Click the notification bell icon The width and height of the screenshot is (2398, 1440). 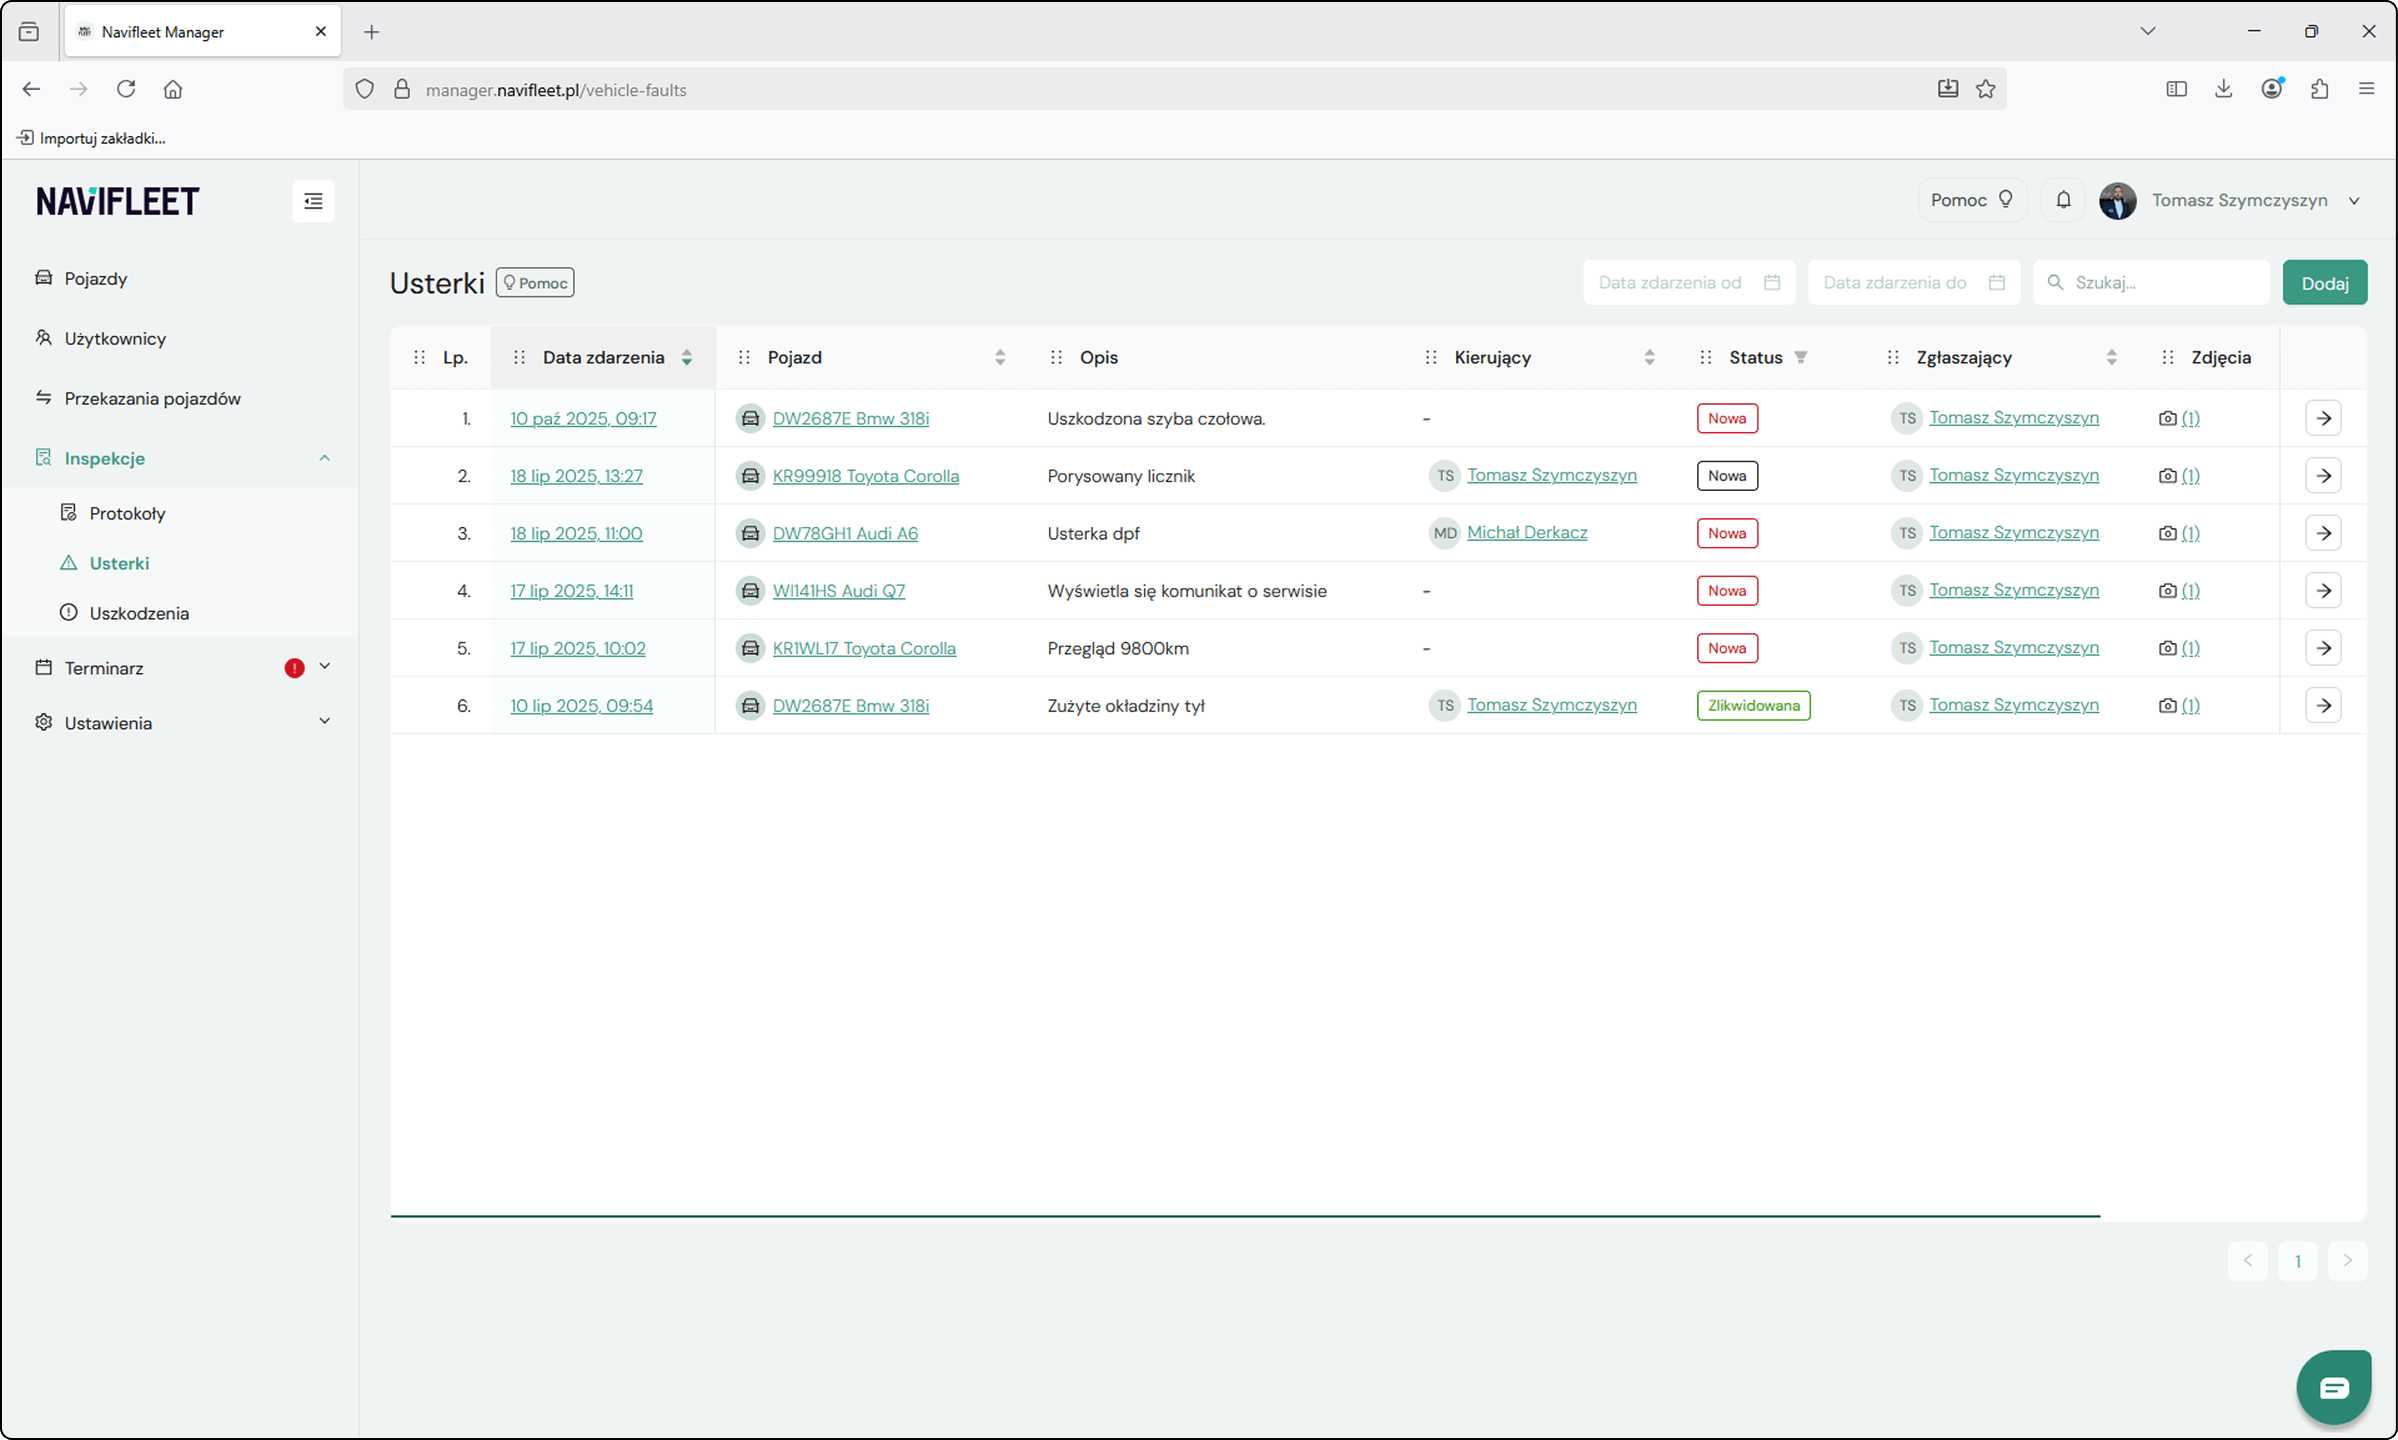tap(2063, 200)
